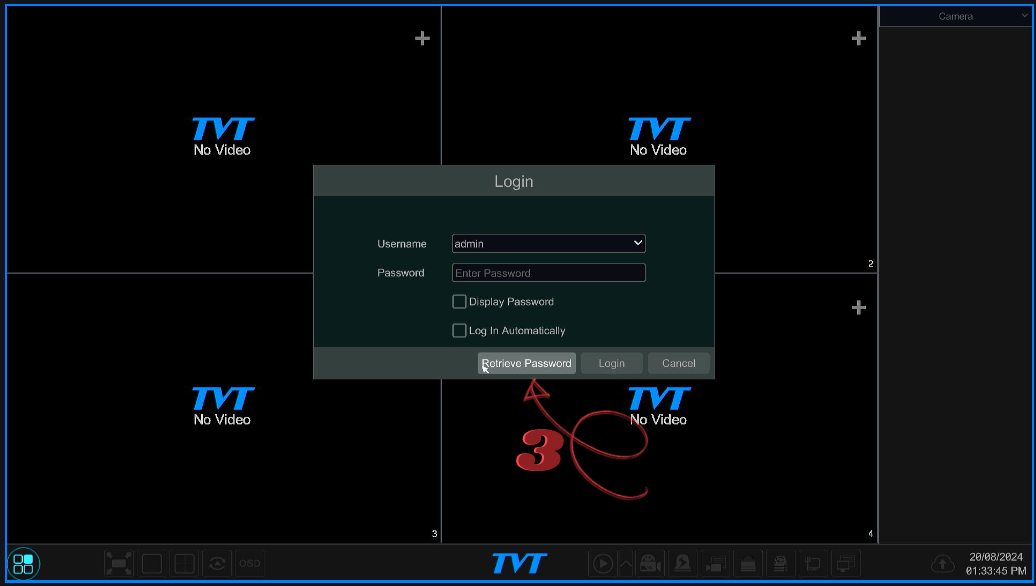Expand the up-arrow beside the playback icon
The height and width of the screenshot is (586, 1036).
626,564
